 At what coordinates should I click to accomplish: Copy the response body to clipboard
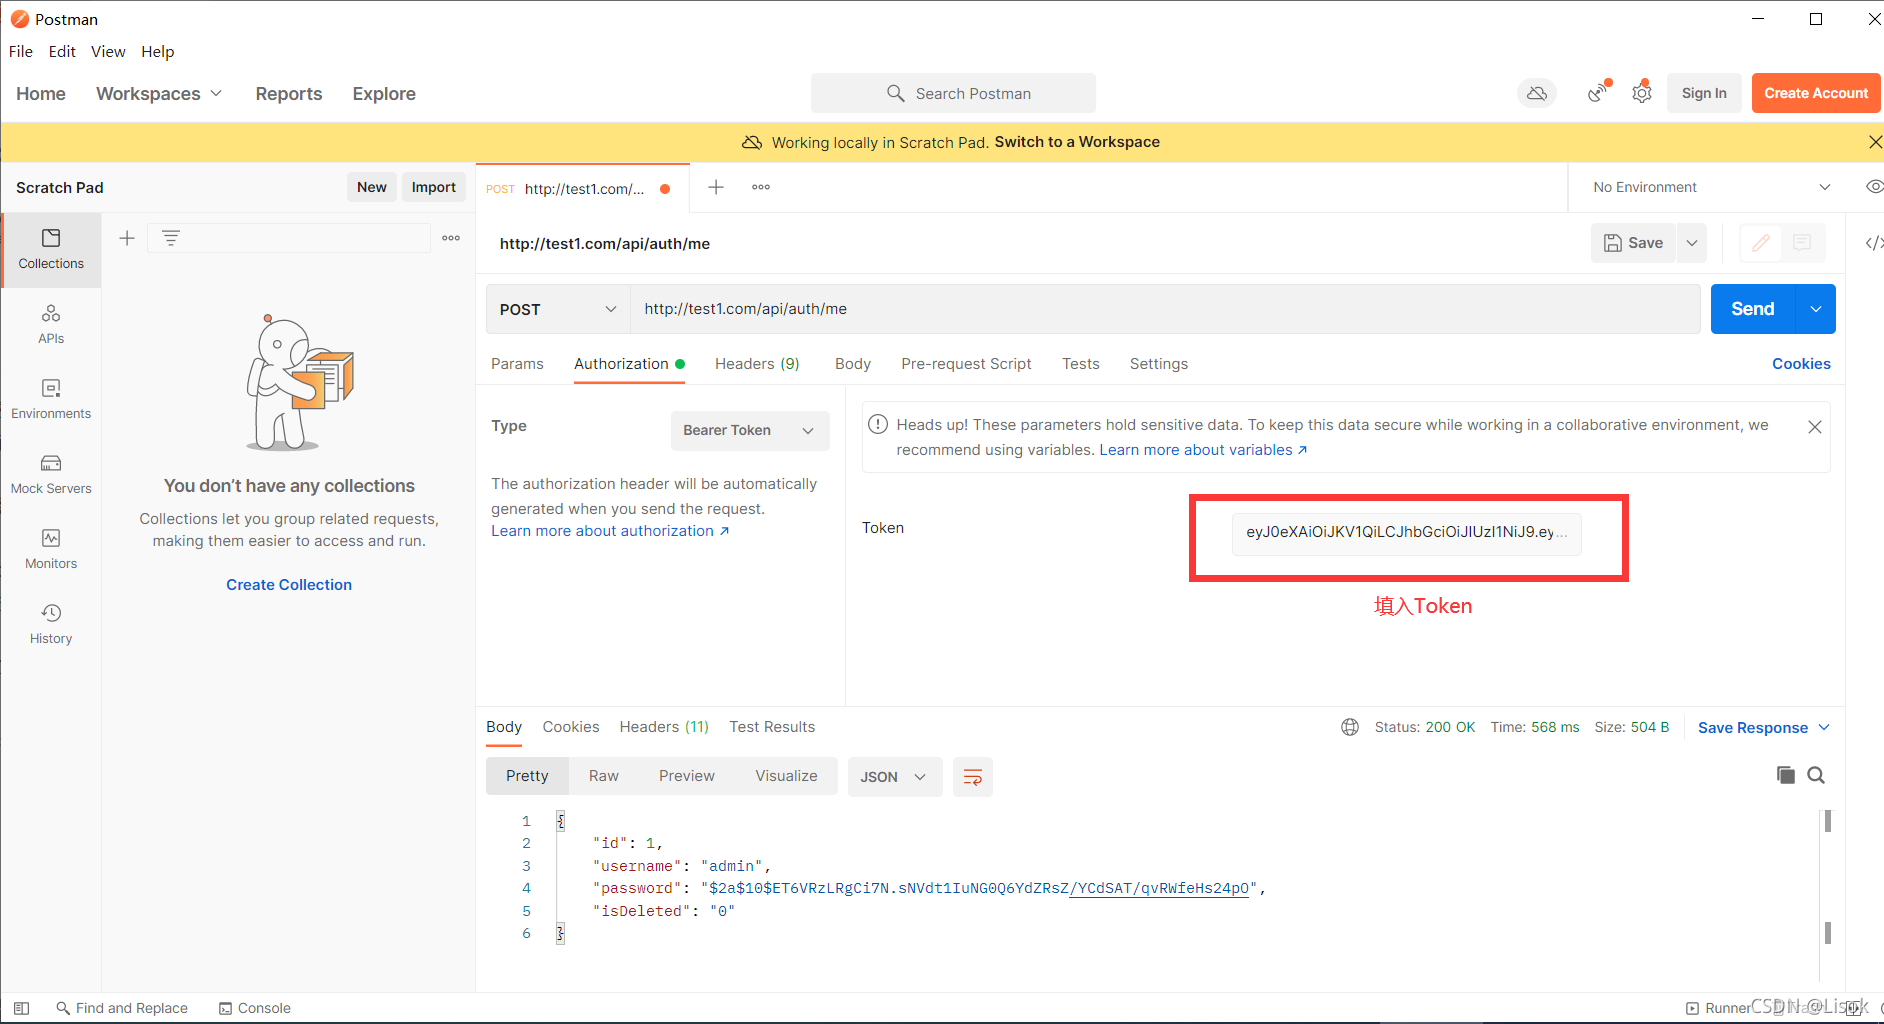[x=1786, y=775]
